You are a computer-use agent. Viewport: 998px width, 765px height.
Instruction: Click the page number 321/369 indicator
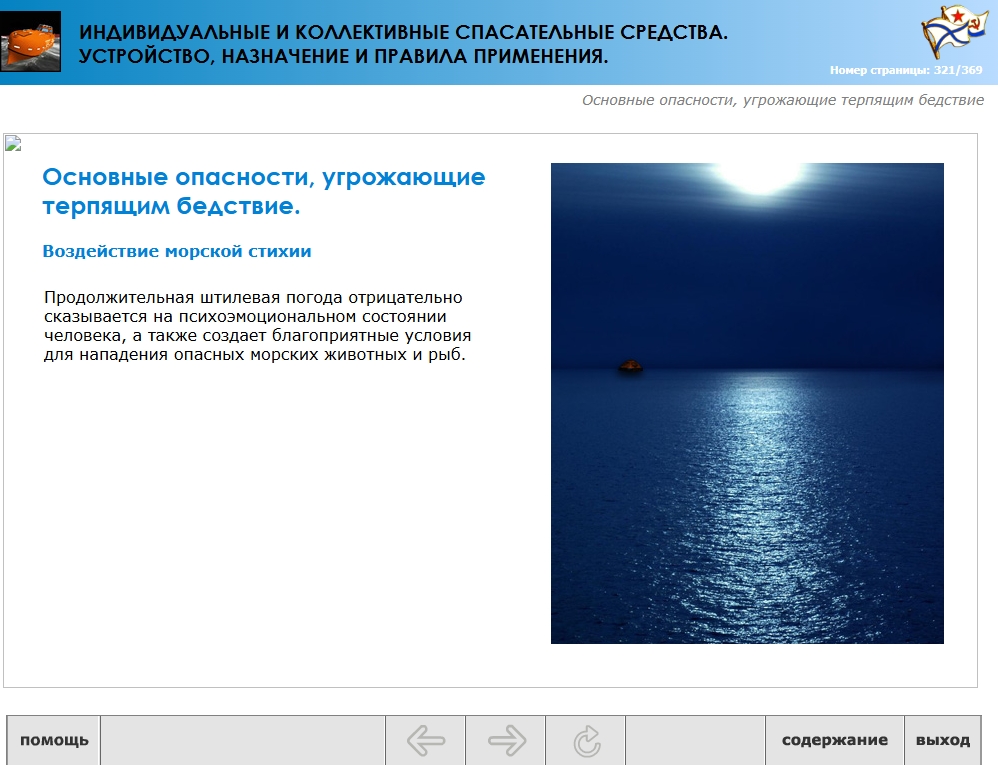coord(905,70)
